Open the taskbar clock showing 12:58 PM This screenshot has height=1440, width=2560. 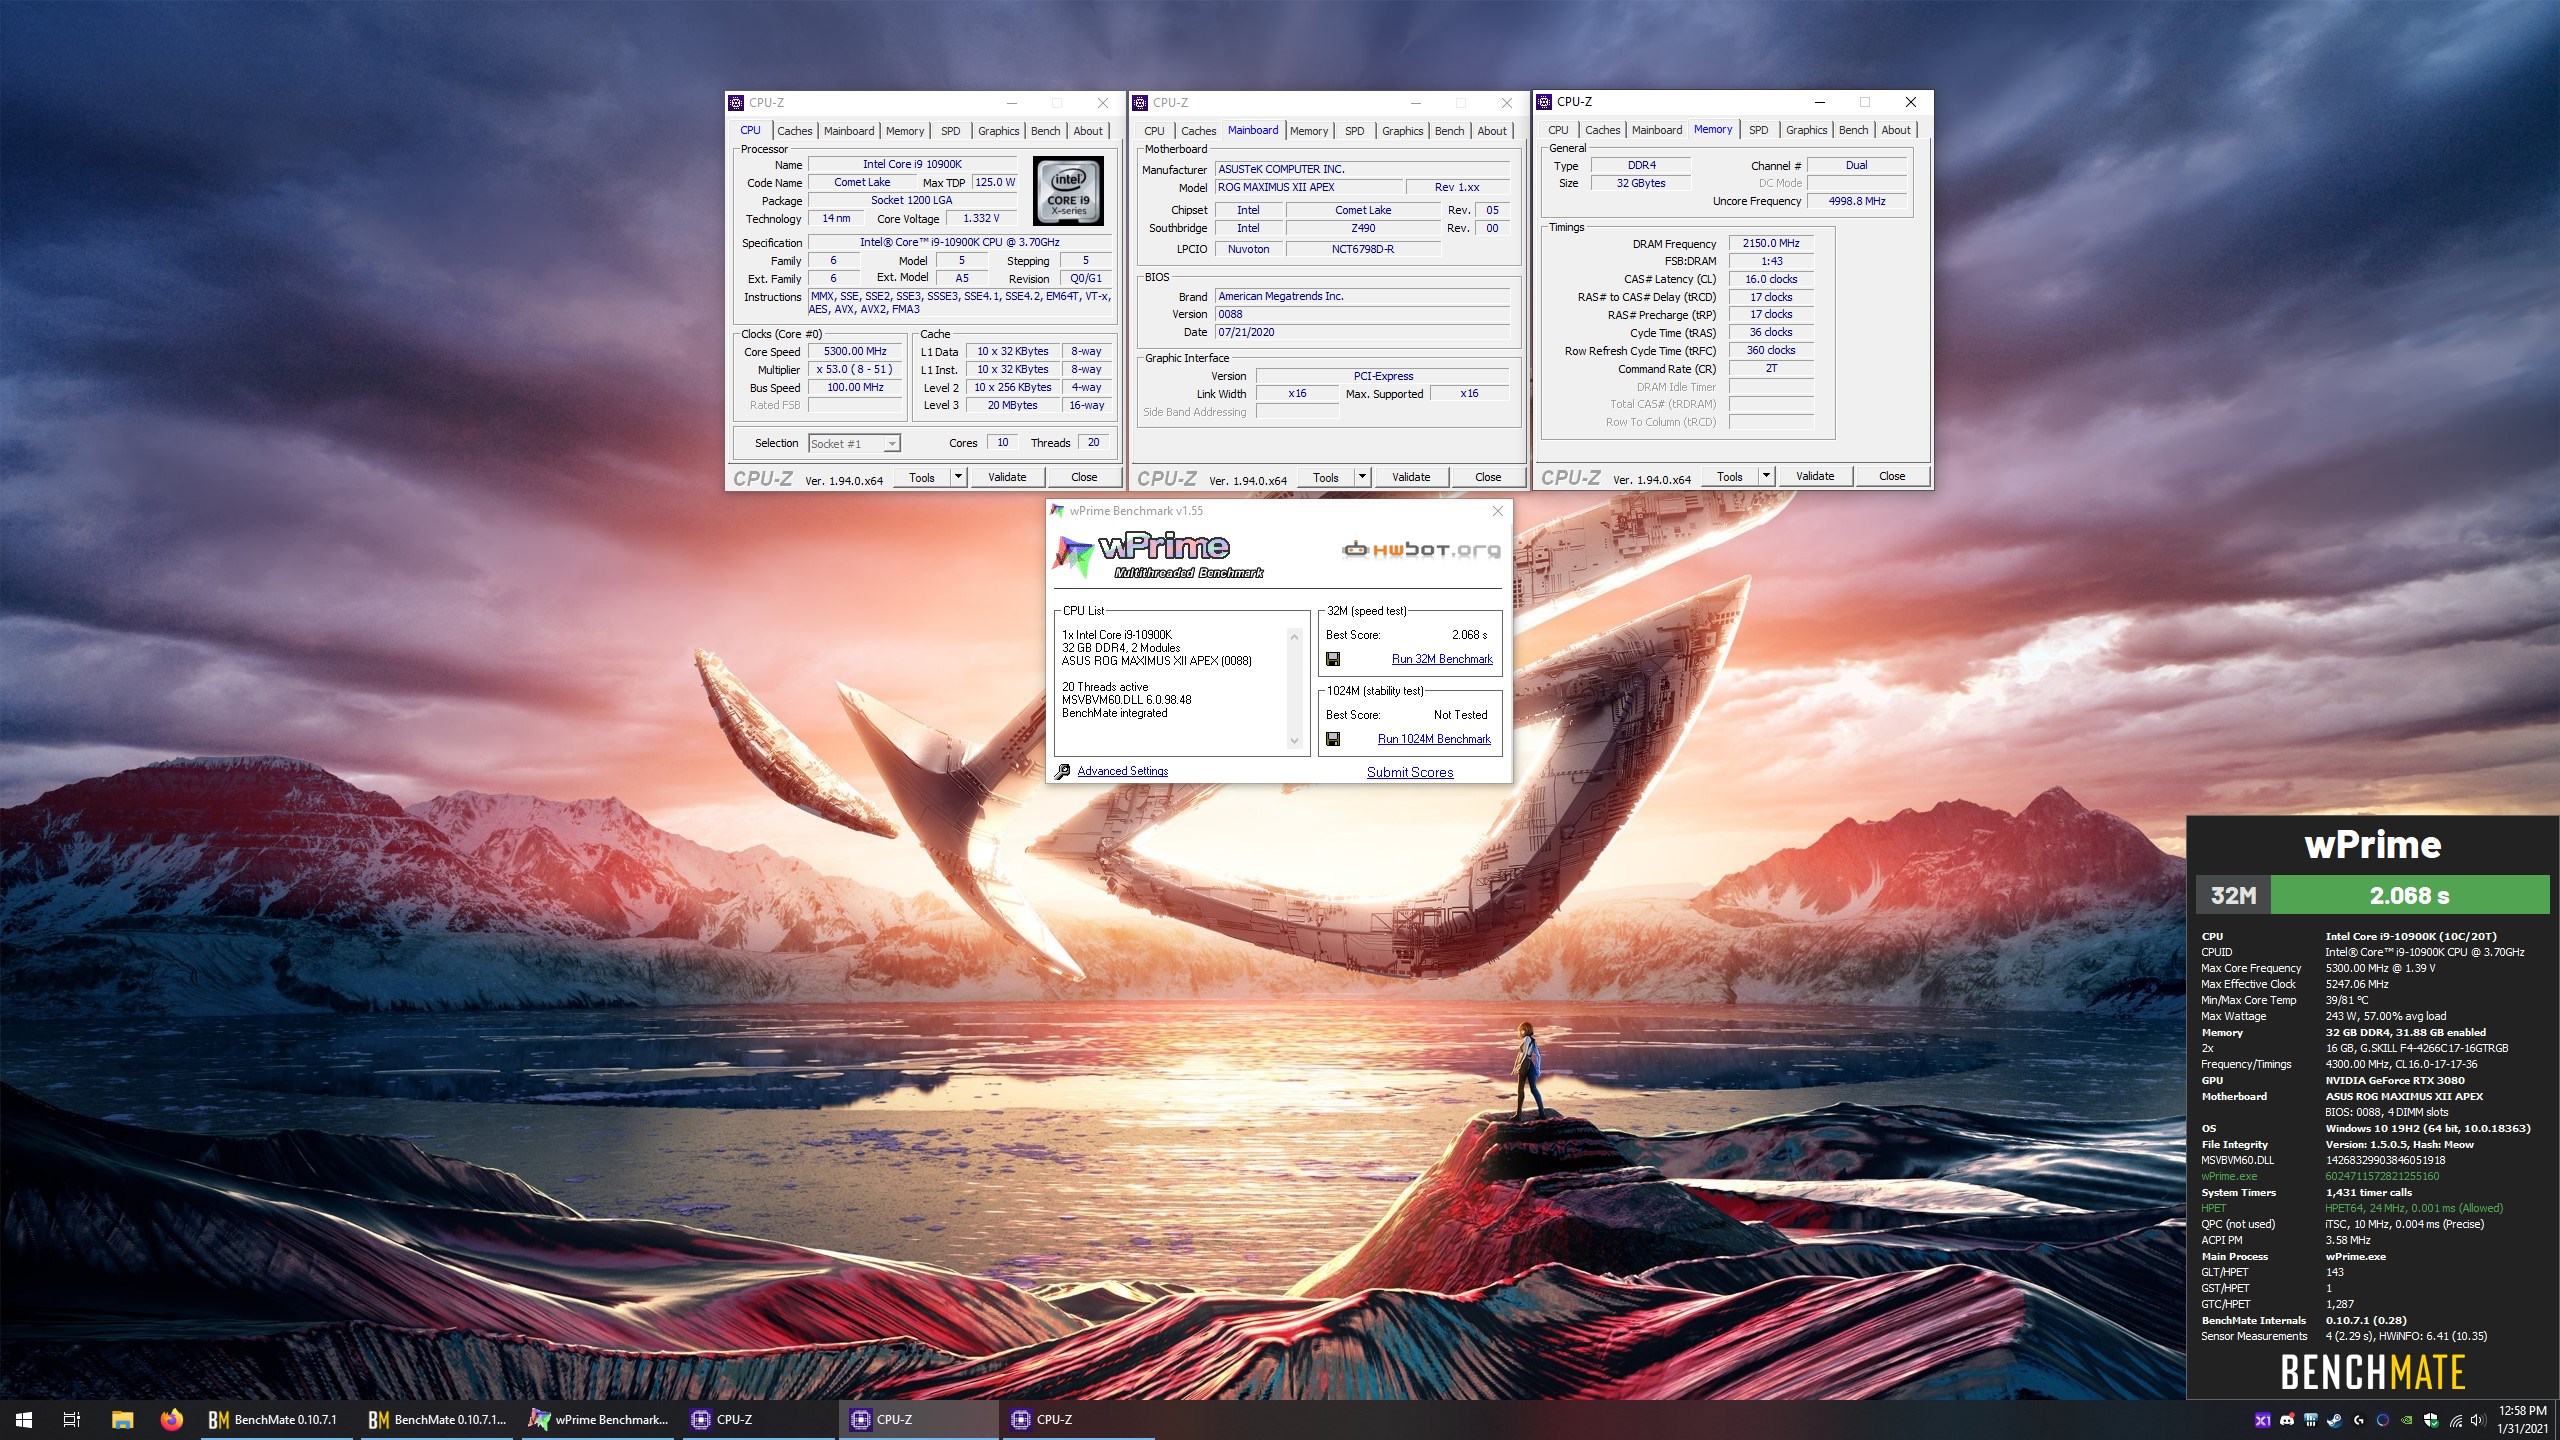coord(2522,1420)
